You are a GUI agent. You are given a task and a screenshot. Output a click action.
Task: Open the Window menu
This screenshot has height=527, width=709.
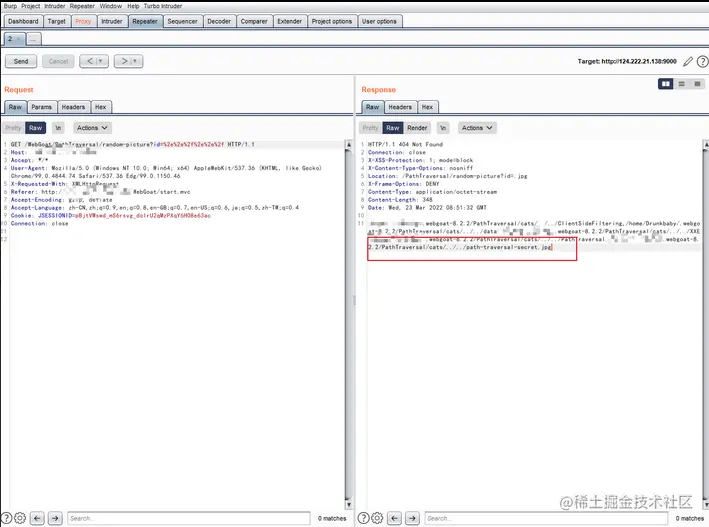point(111,6)
